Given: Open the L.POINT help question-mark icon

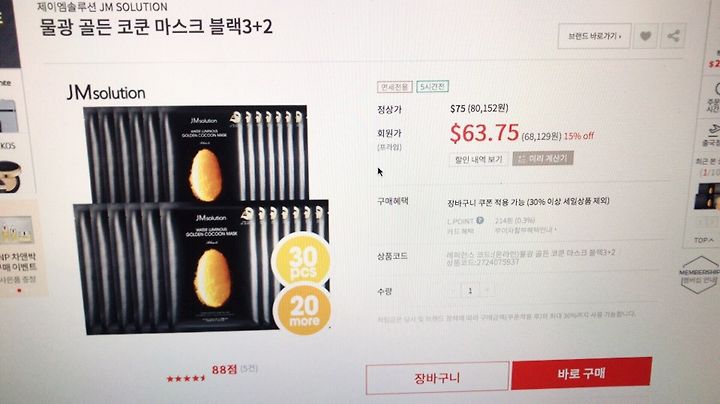Looking at the screenshot, I should pyautogui.click(x=480, y=220).
